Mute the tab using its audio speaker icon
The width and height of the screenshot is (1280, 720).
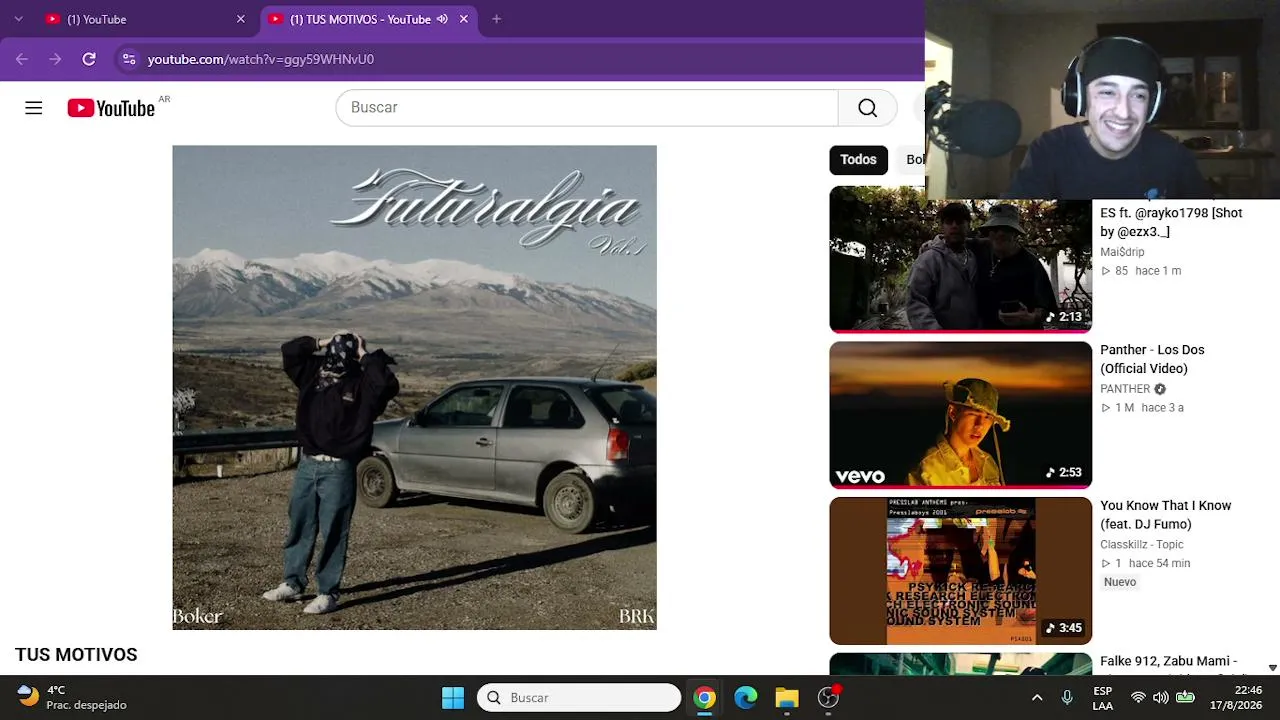point(442,19)
